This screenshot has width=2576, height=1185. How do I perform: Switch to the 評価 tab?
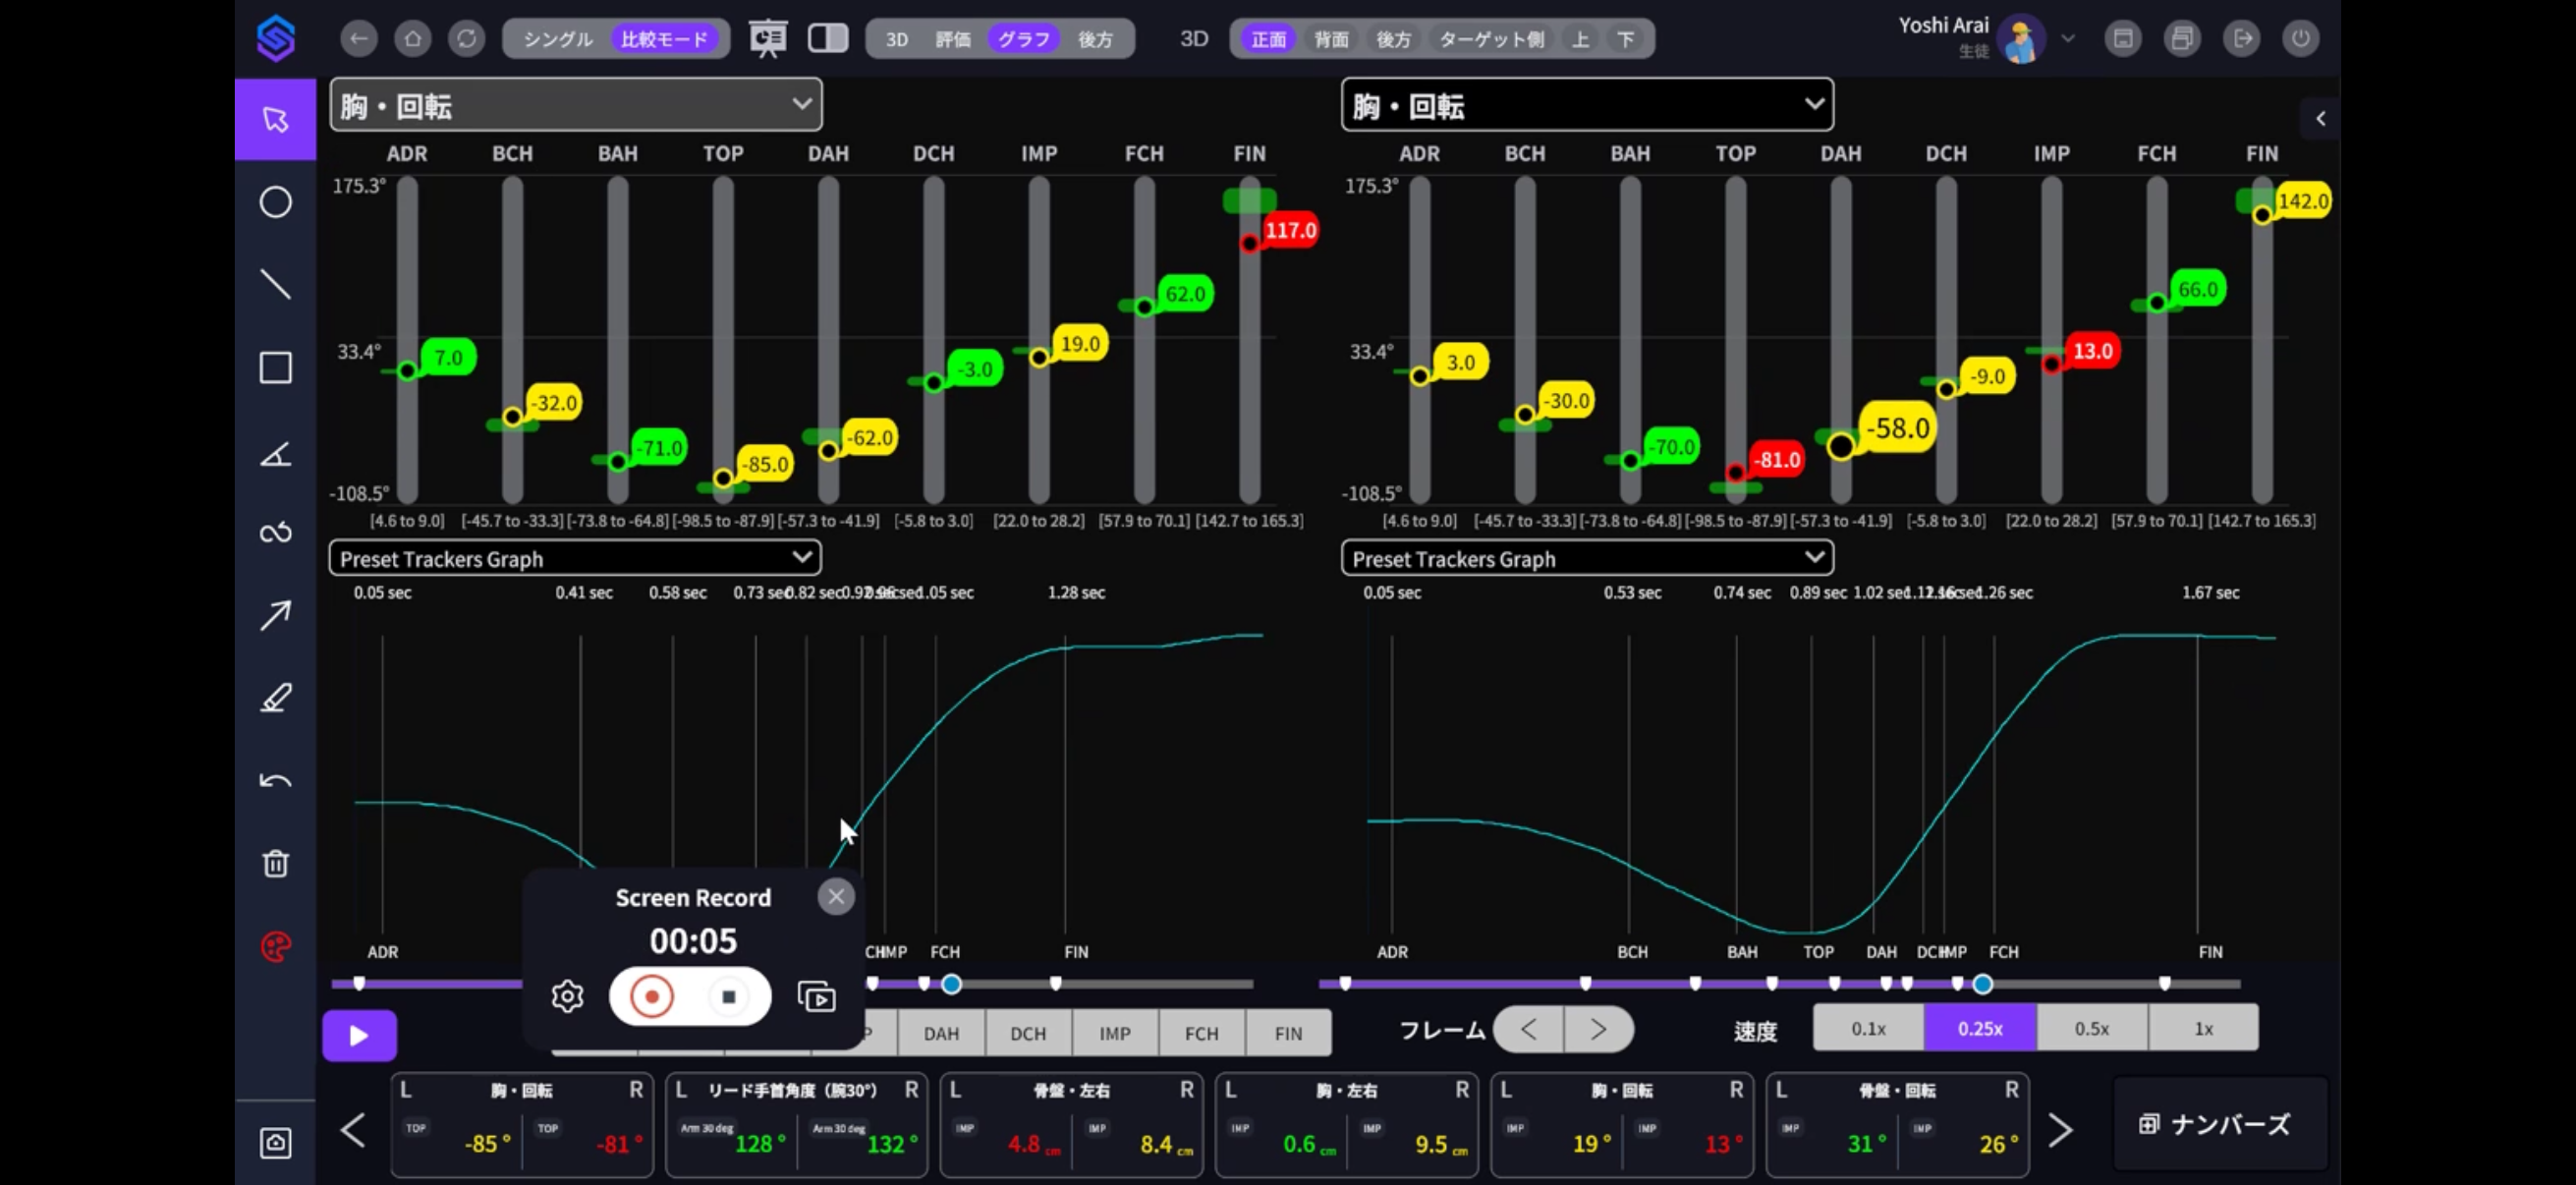tap(952, 39)
